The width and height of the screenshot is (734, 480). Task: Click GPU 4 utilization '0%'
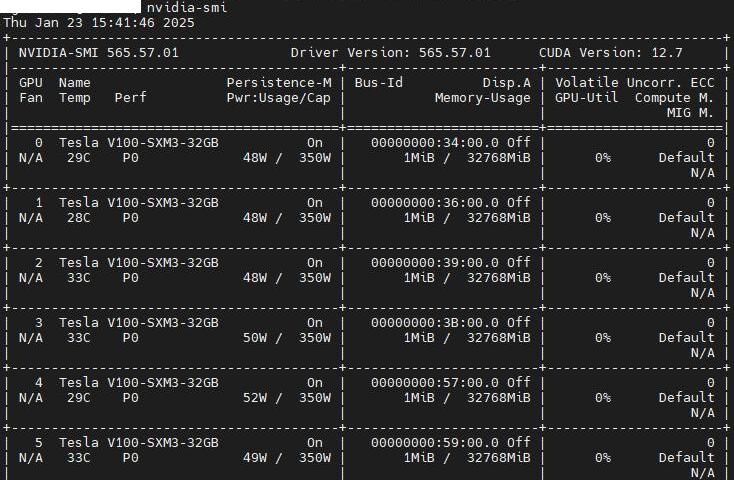pos(603,397)
